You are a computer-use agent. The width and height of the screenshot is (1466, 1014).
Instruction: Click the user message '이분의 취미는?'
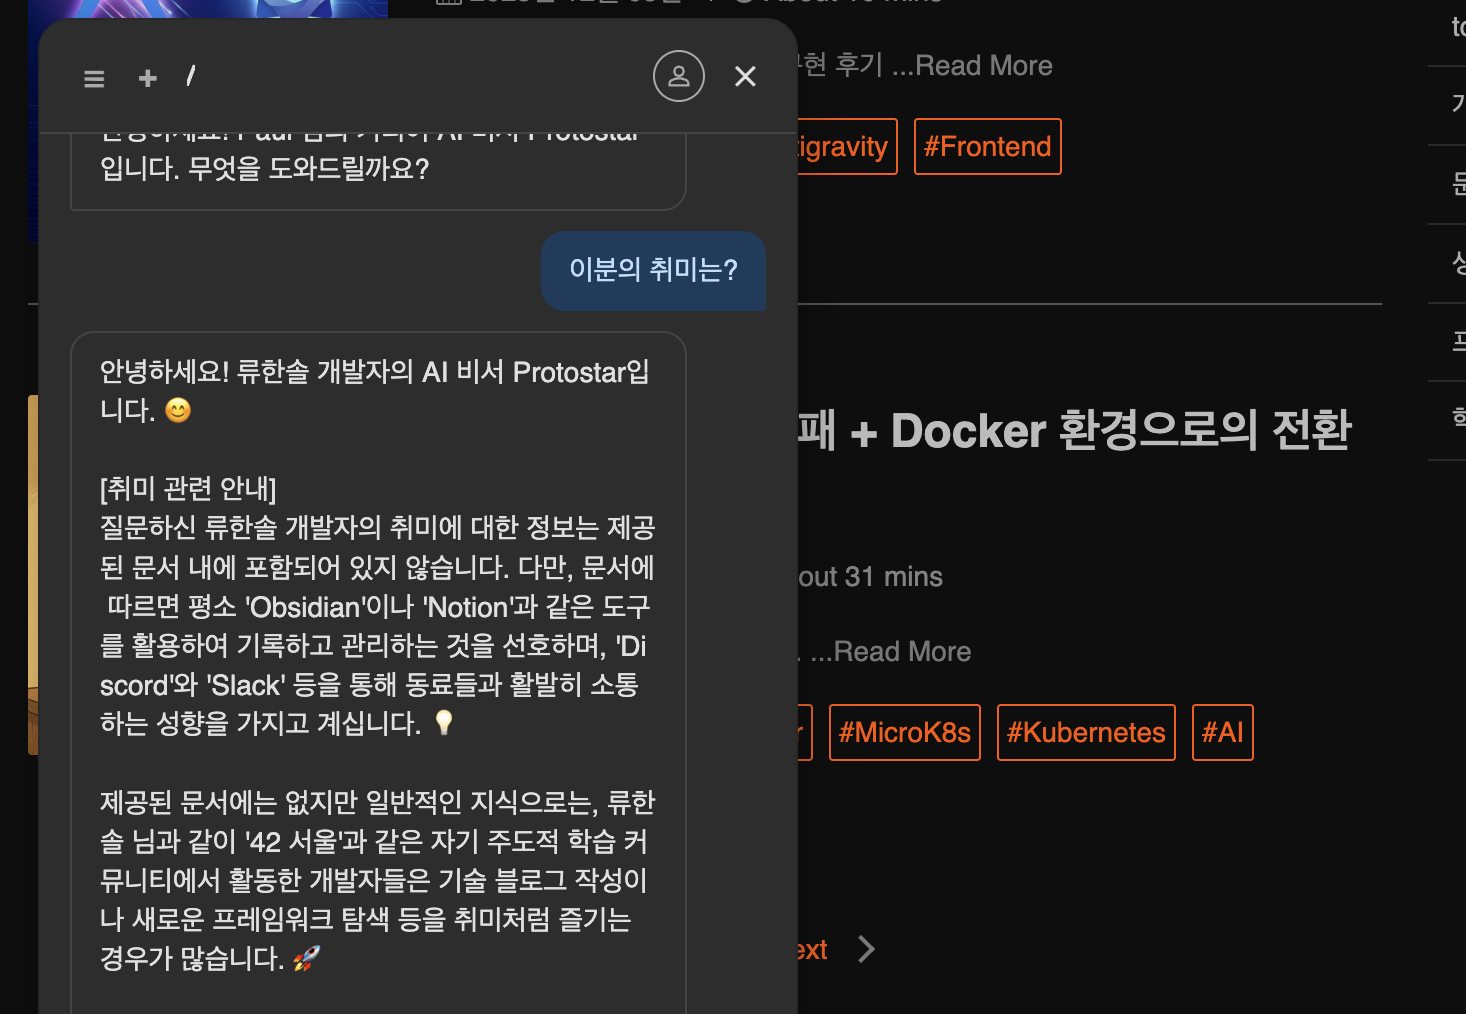[x=653, y=270]
